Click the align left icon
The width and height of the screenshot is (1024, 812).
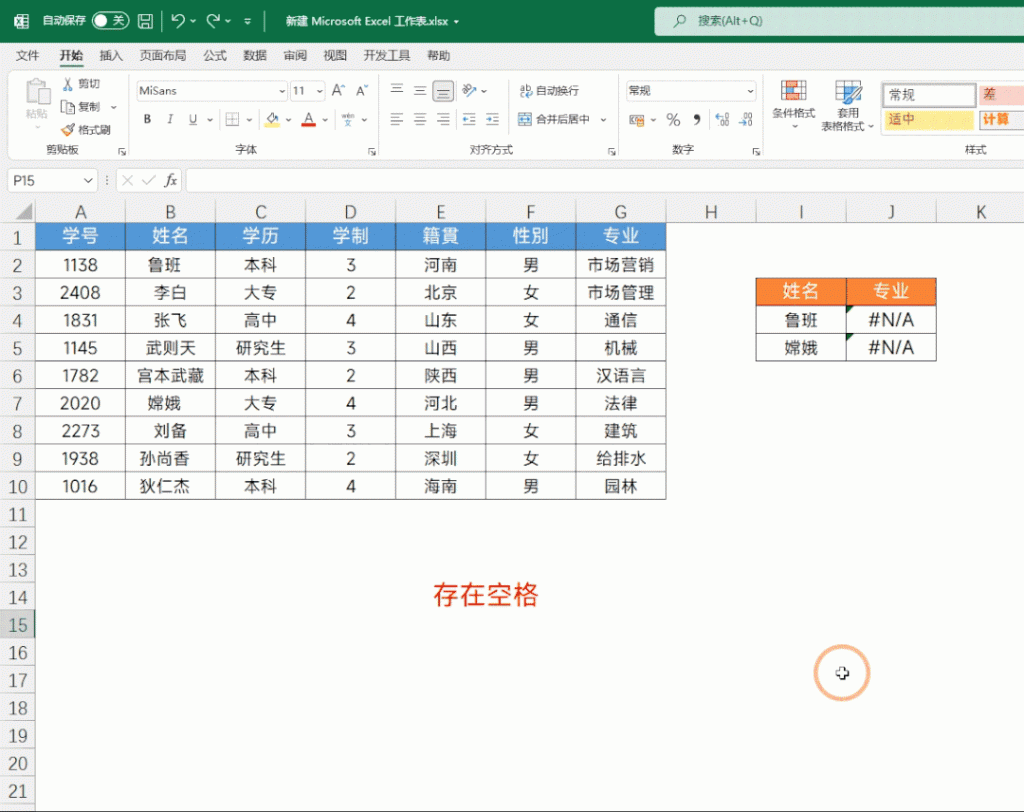pyautogui.click(x=396, y=119)
